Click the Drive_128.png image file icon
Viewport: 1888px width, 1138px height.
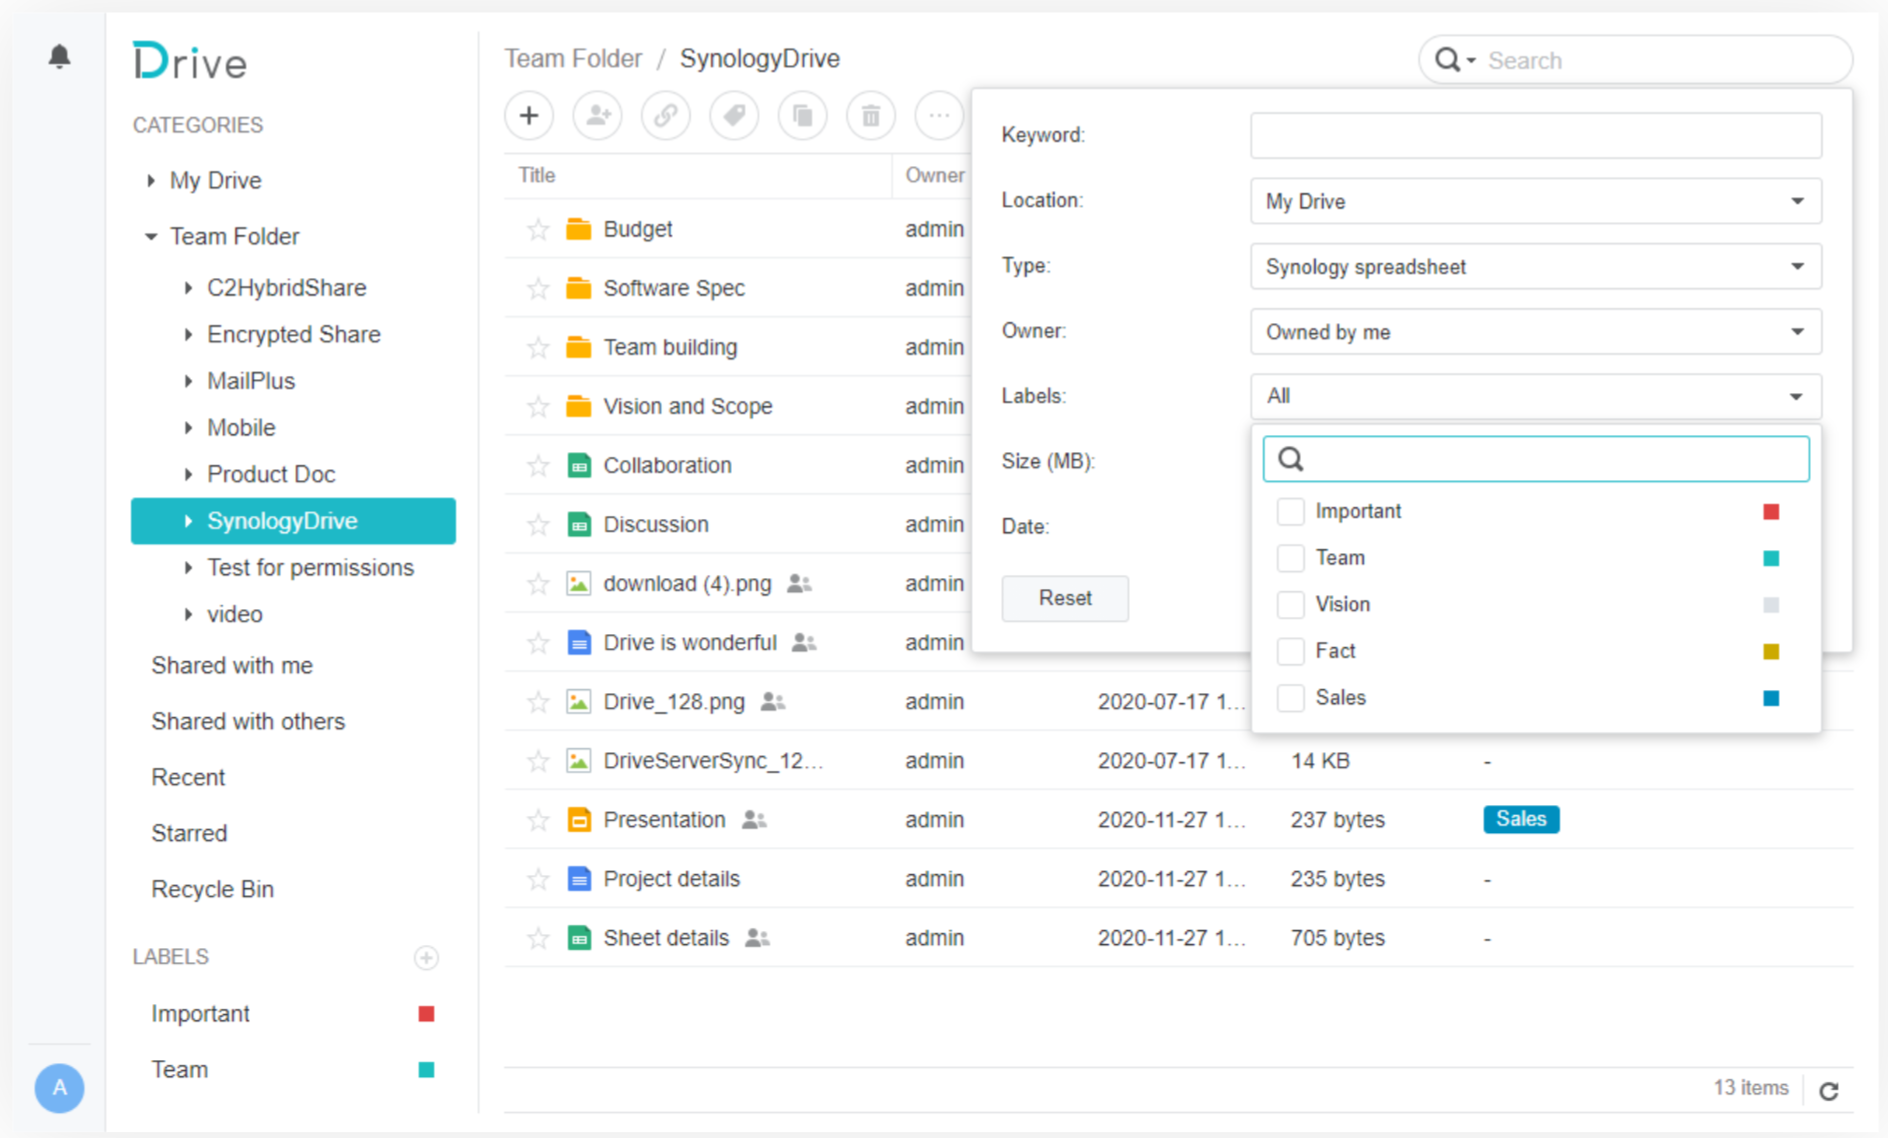coord(578,702)
